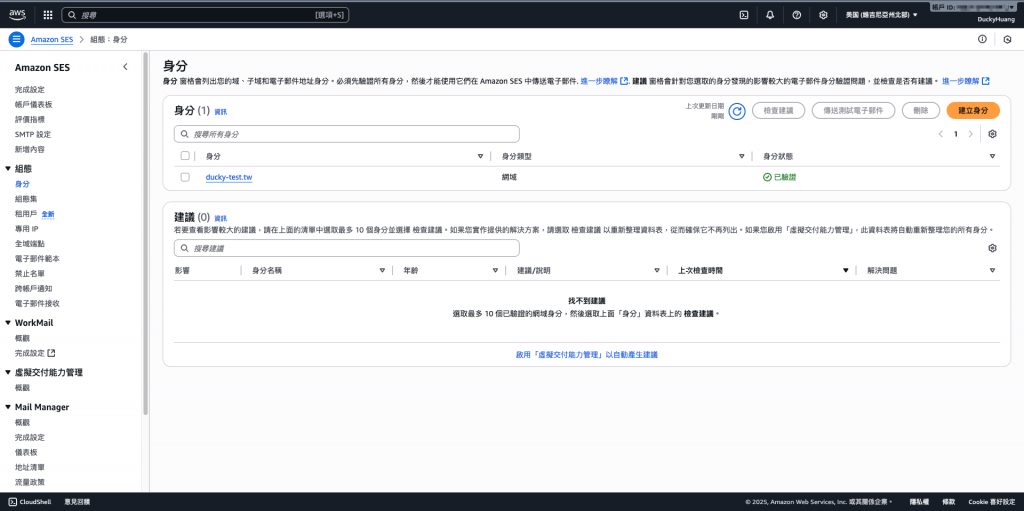Sort recommendations by 解決問題 column

pyautogui.click(x=993, y=270)
